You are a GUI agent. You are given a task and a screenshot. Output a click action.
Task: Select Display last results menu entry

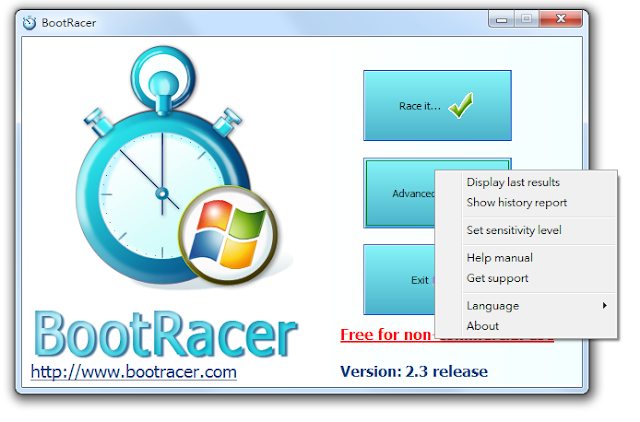[x=526, y=182]
